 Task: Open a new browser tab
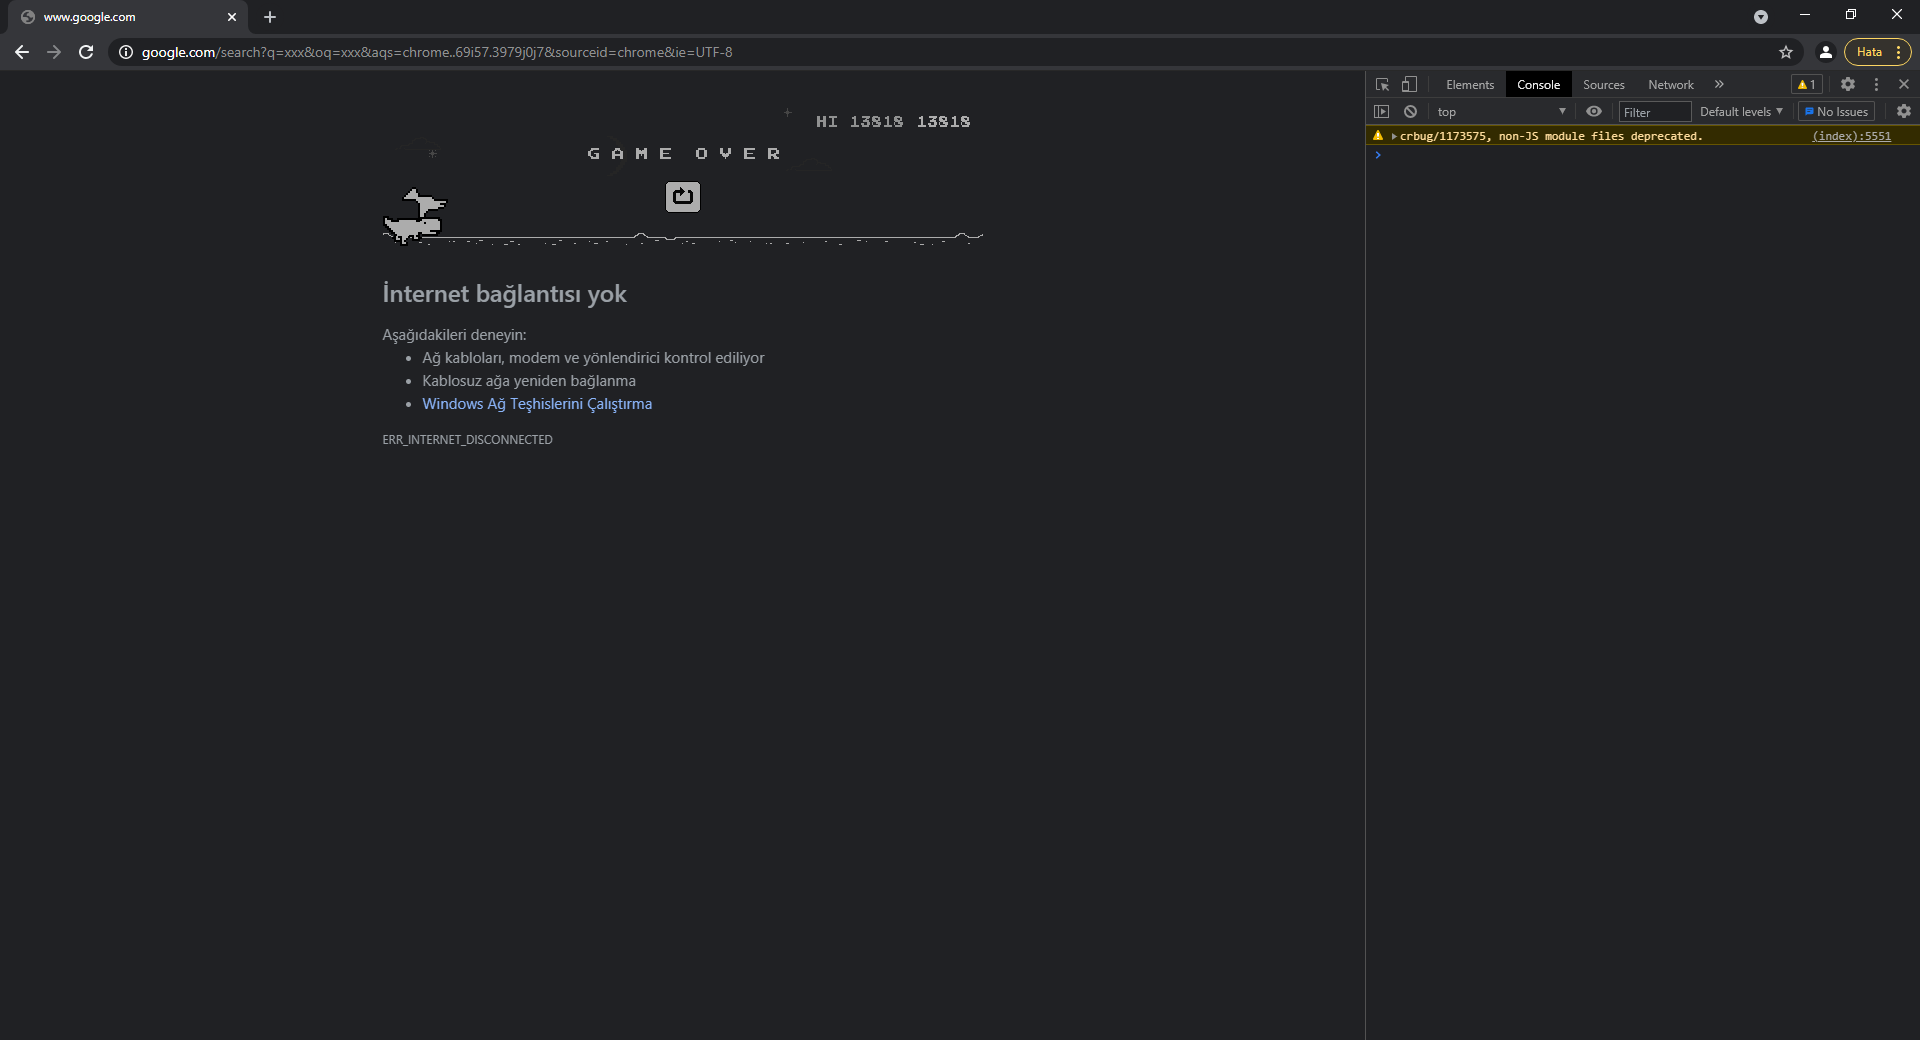270,17
